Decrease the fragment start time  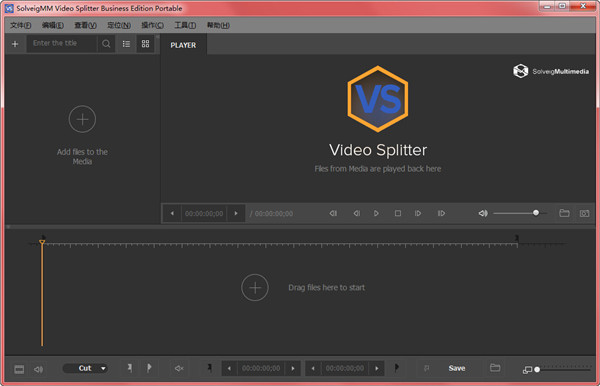(x=229, y=368)
